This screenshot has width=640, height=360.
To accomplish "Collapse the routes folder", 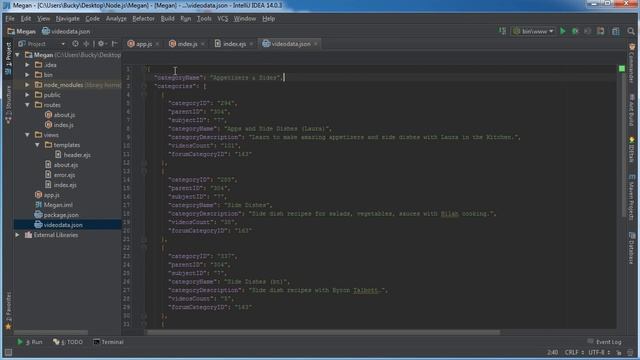I will pyautogui.click(x=27, y=105).
